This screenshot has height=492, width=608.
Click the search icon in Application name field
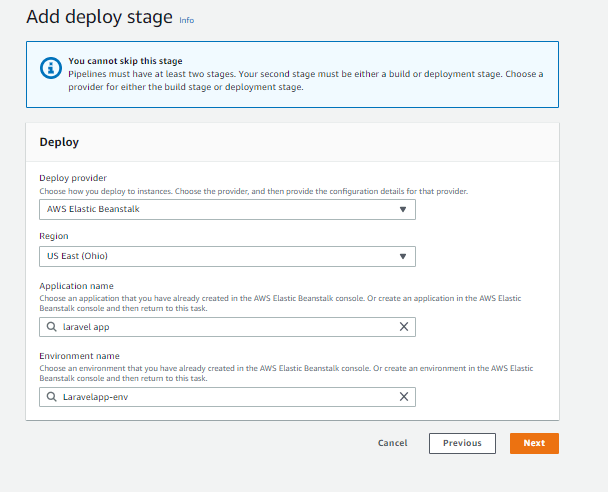point(52,327)
